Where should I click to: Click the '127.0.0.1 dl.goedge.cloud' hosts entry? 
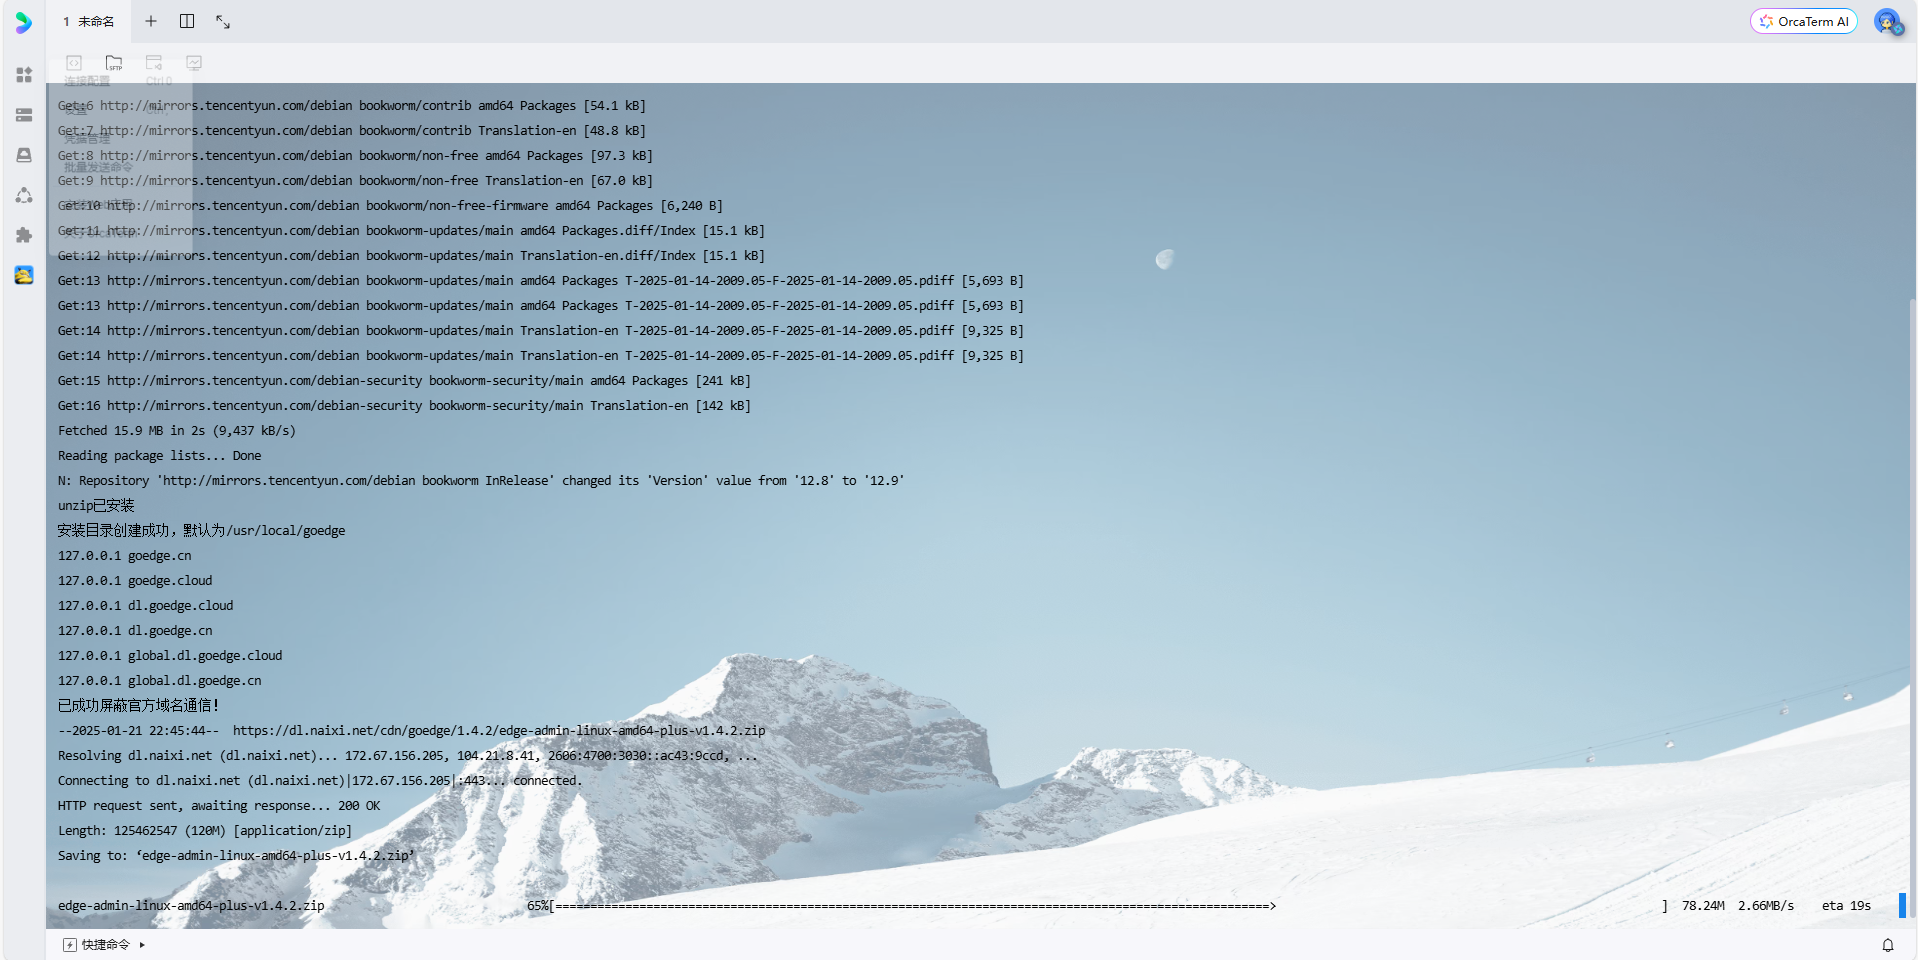146,606
